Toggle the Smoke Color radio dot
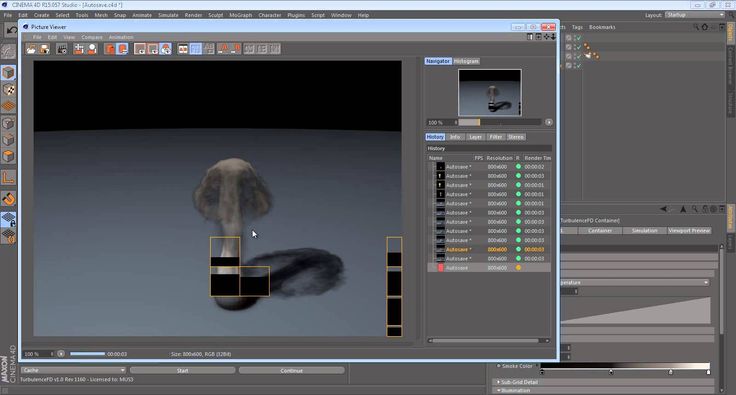Screen dimensions: 736x395 point(498,366)
